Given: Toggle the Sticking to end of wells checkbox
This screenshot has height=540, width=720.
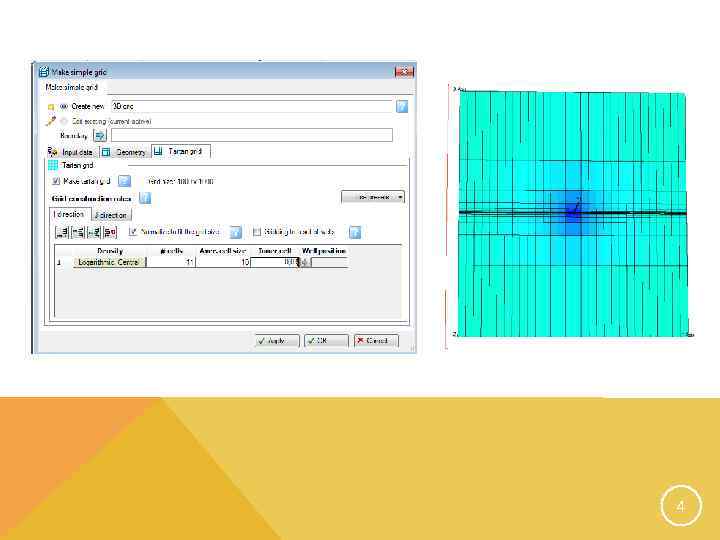Looking at the screenshot, I should point(257,232).
